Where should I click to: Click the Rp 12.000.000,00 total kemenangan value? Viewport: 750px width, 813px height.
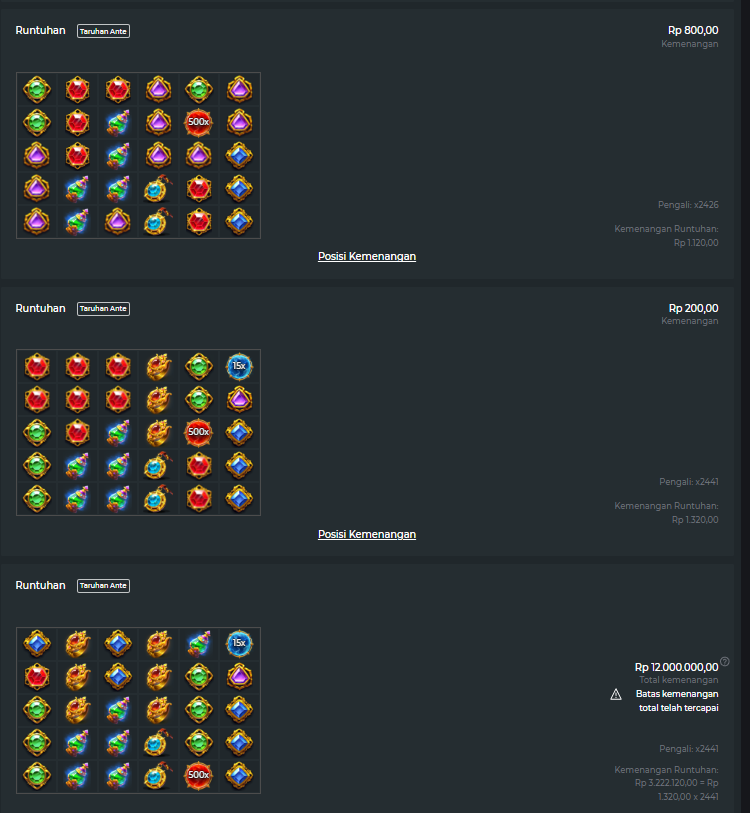pyautogui.click(x=676, y=667)
